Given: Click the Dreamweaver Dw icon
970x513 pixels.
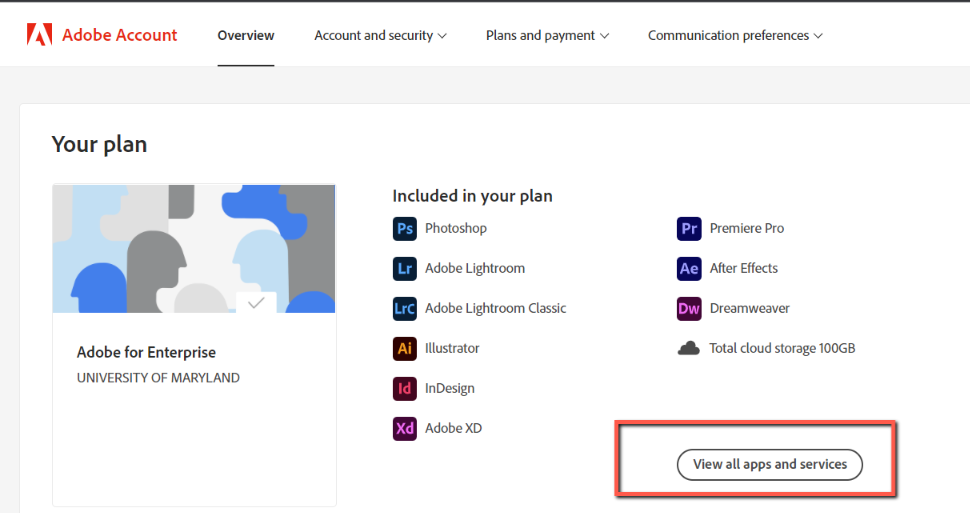Looking at the screenshot, I should coord(689,308).
